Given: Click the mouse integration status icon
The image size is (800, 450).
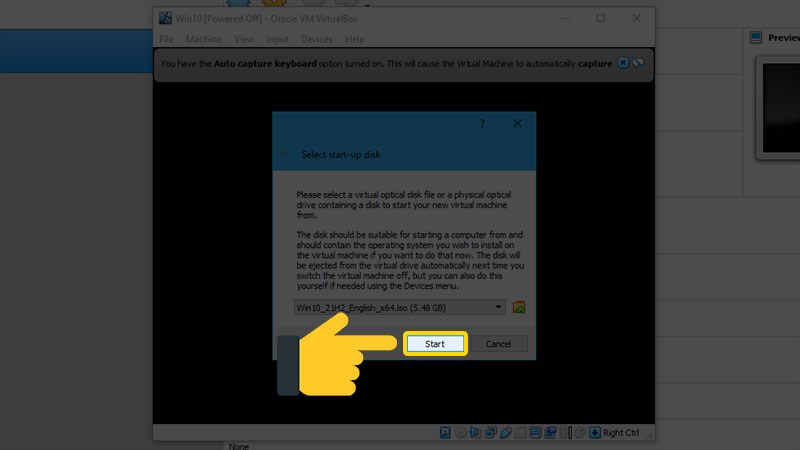Looking at the screenshot, I should click(x=580, y=433).
